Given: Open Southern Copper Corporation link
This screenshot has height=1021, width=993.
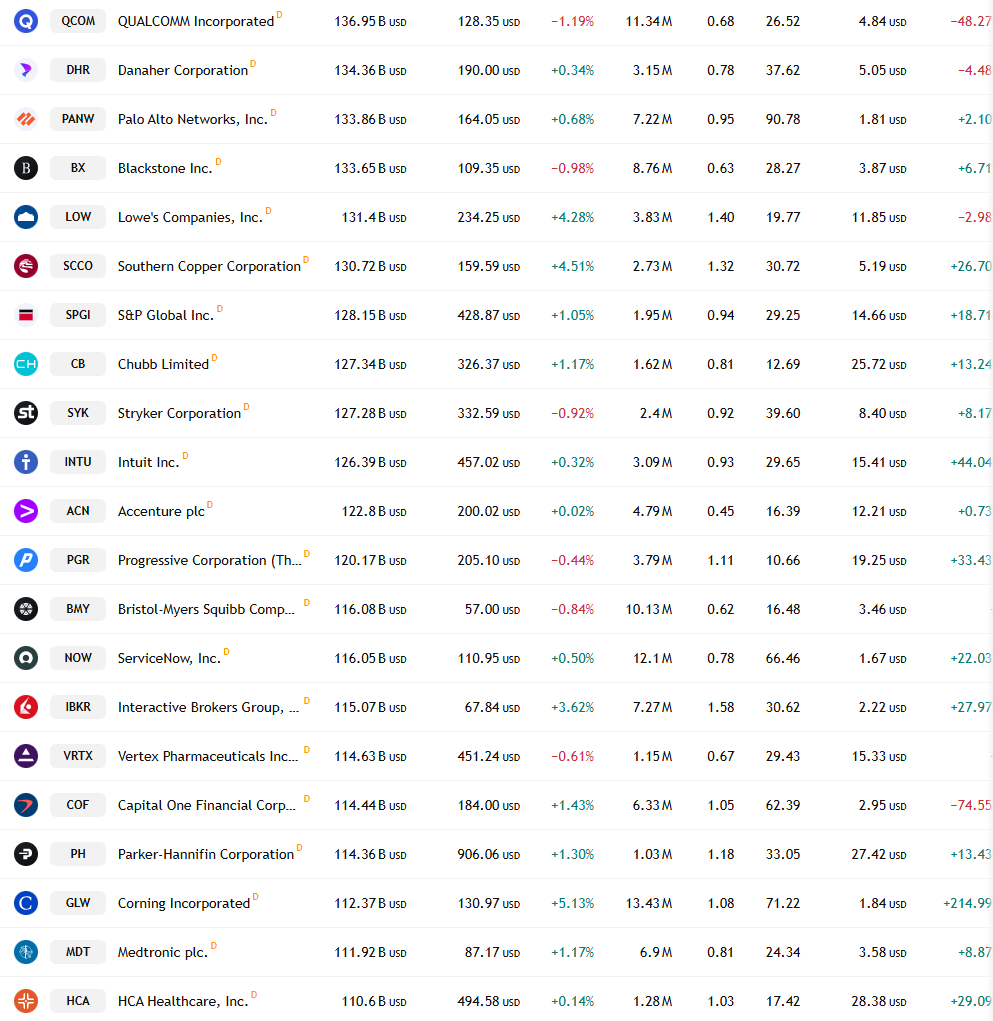Looking at the screenshot, I should point(209,266).
